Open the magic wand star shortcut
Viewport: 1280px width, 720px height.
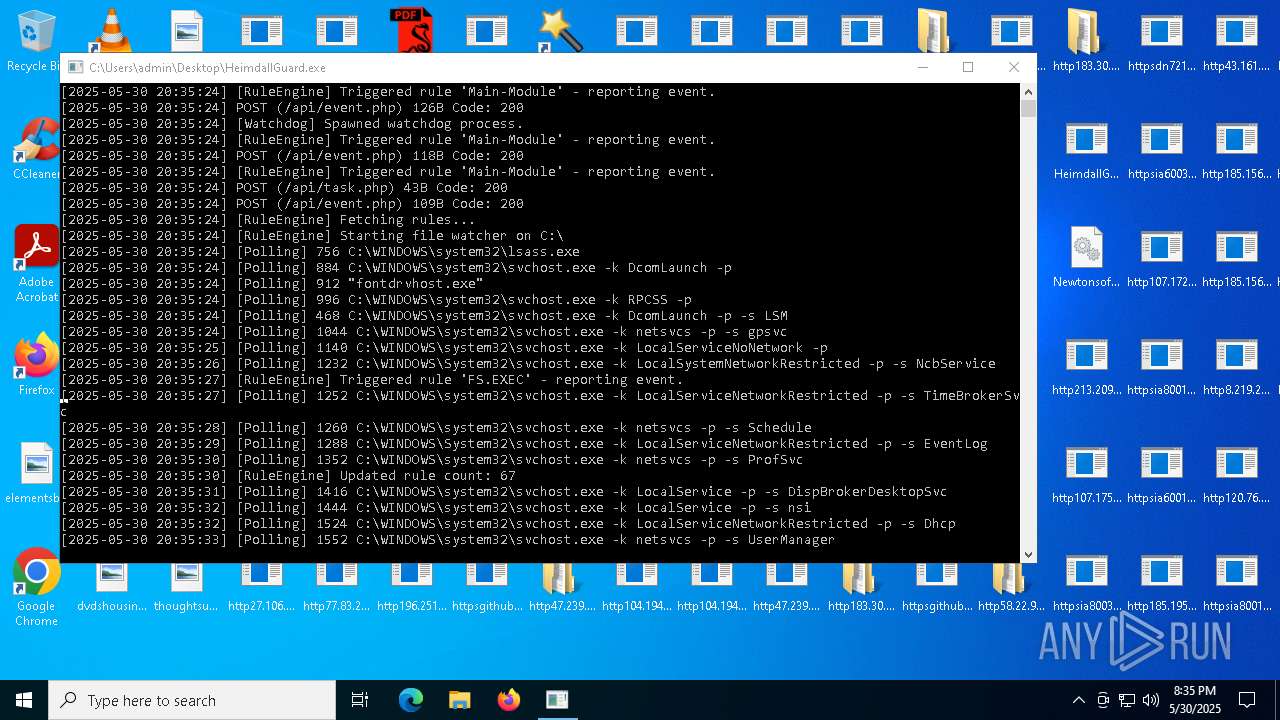coord(561,30)
